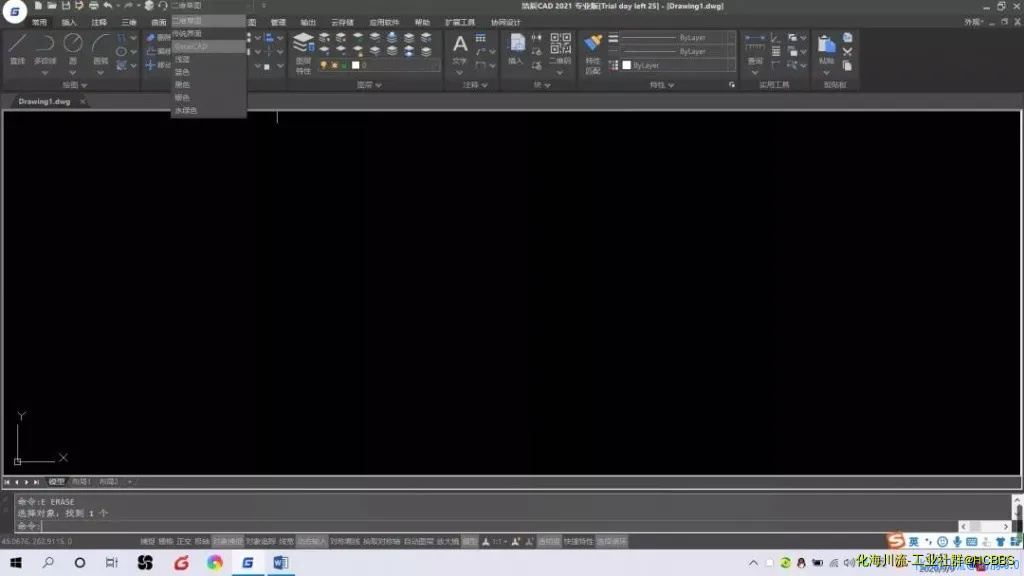Image resolution: width=1024 pixels, height=576 pixels.
Task: Select the Aqua (水绿色) theme option in dropdown
Action: (208, 110)
